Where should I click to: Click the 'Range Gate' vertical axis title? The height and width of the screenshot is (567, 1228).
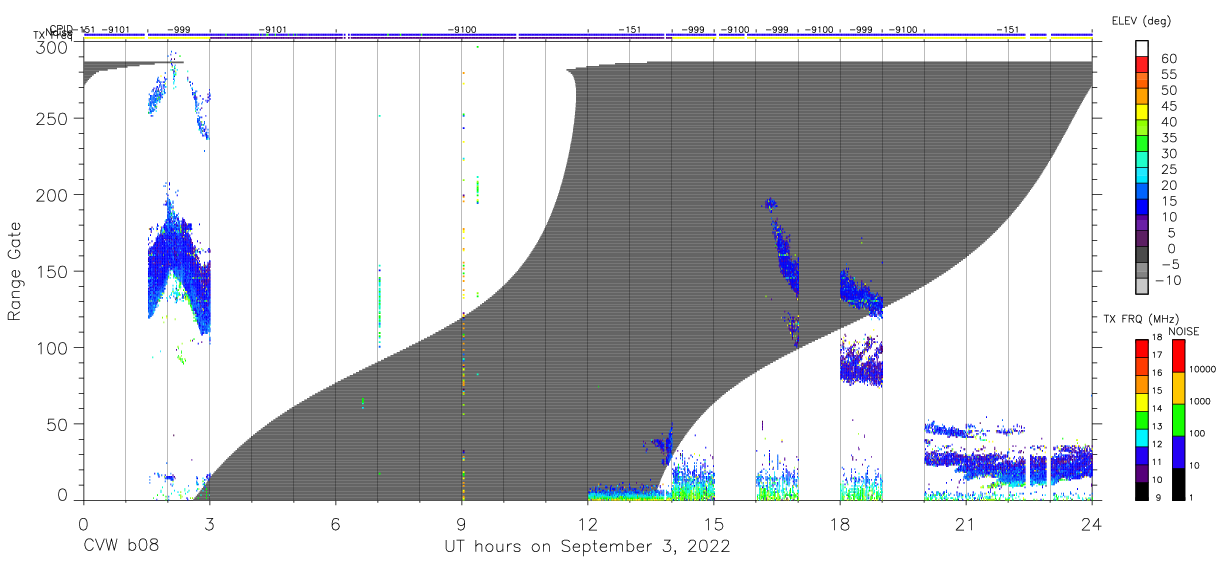[x=15, y=270]
